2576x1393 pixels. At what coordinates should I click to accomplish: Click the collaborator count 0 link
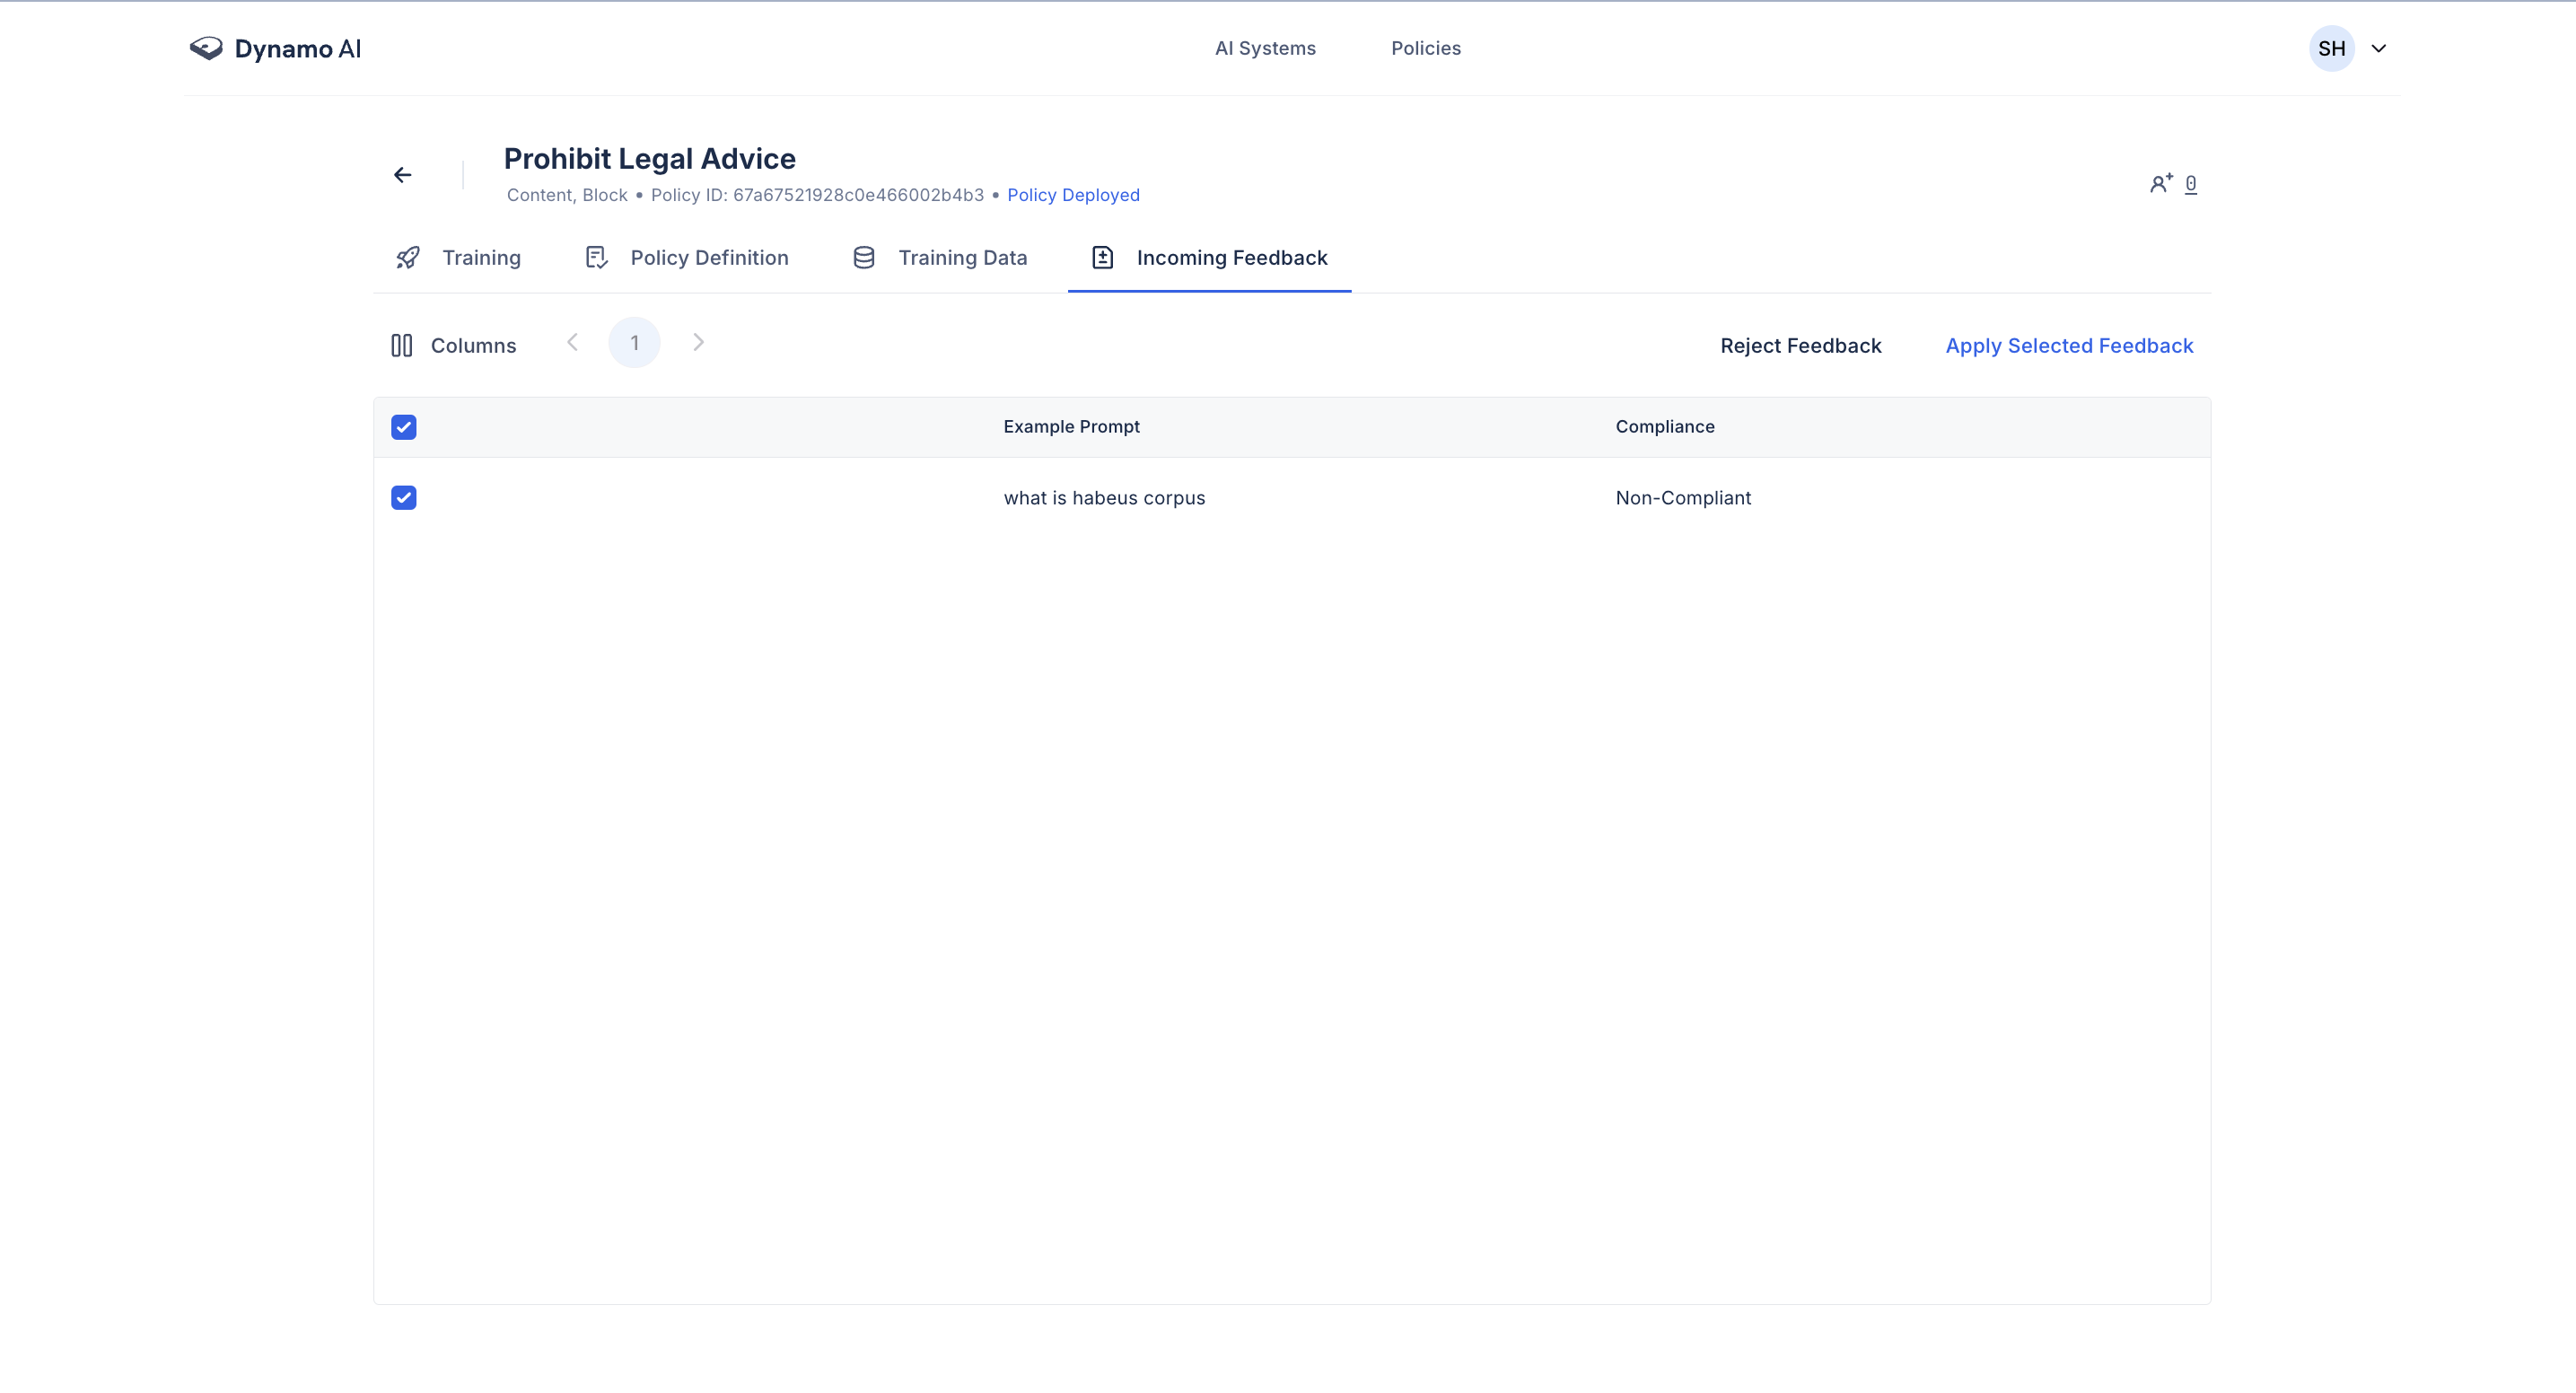click(x=2190, y=184)
